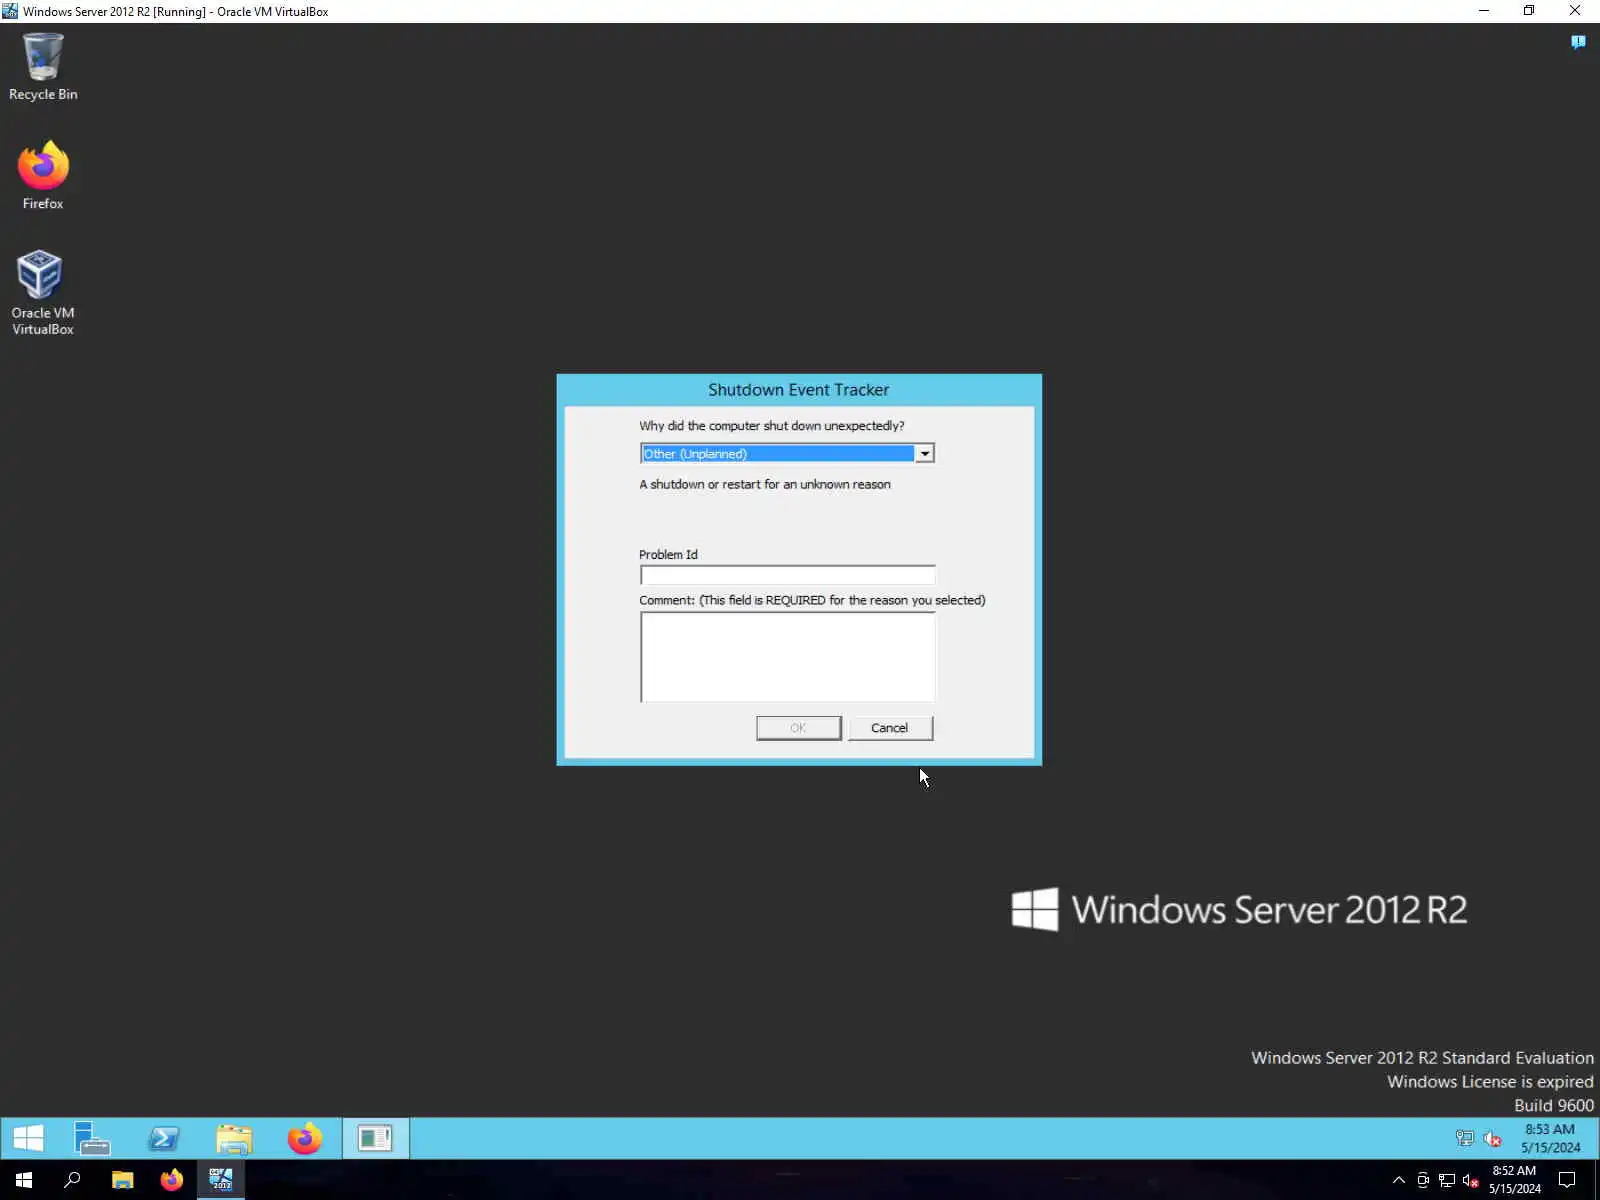The width and height of the screenshot is (1600, 1200).
Task: Open File Explorer in guest taskbar
Action: [234, 1138]
